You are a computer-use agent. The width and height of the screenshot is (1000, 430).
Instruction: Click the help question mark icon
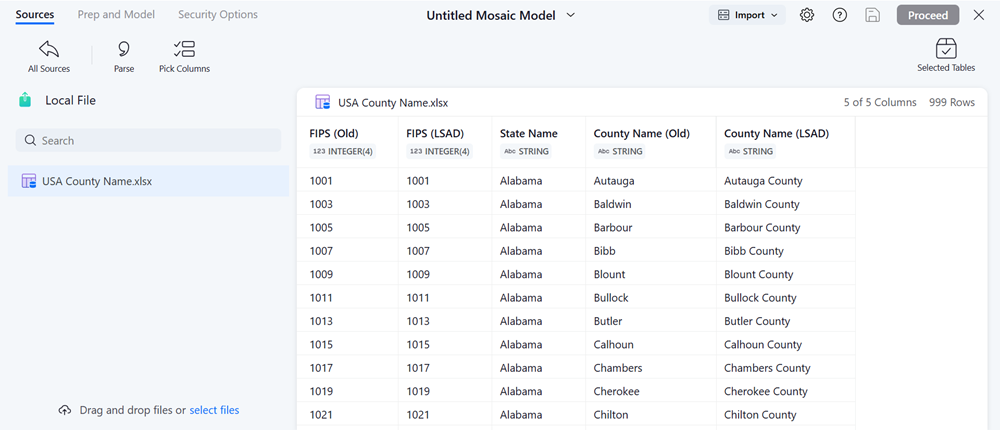pos(840,15)
